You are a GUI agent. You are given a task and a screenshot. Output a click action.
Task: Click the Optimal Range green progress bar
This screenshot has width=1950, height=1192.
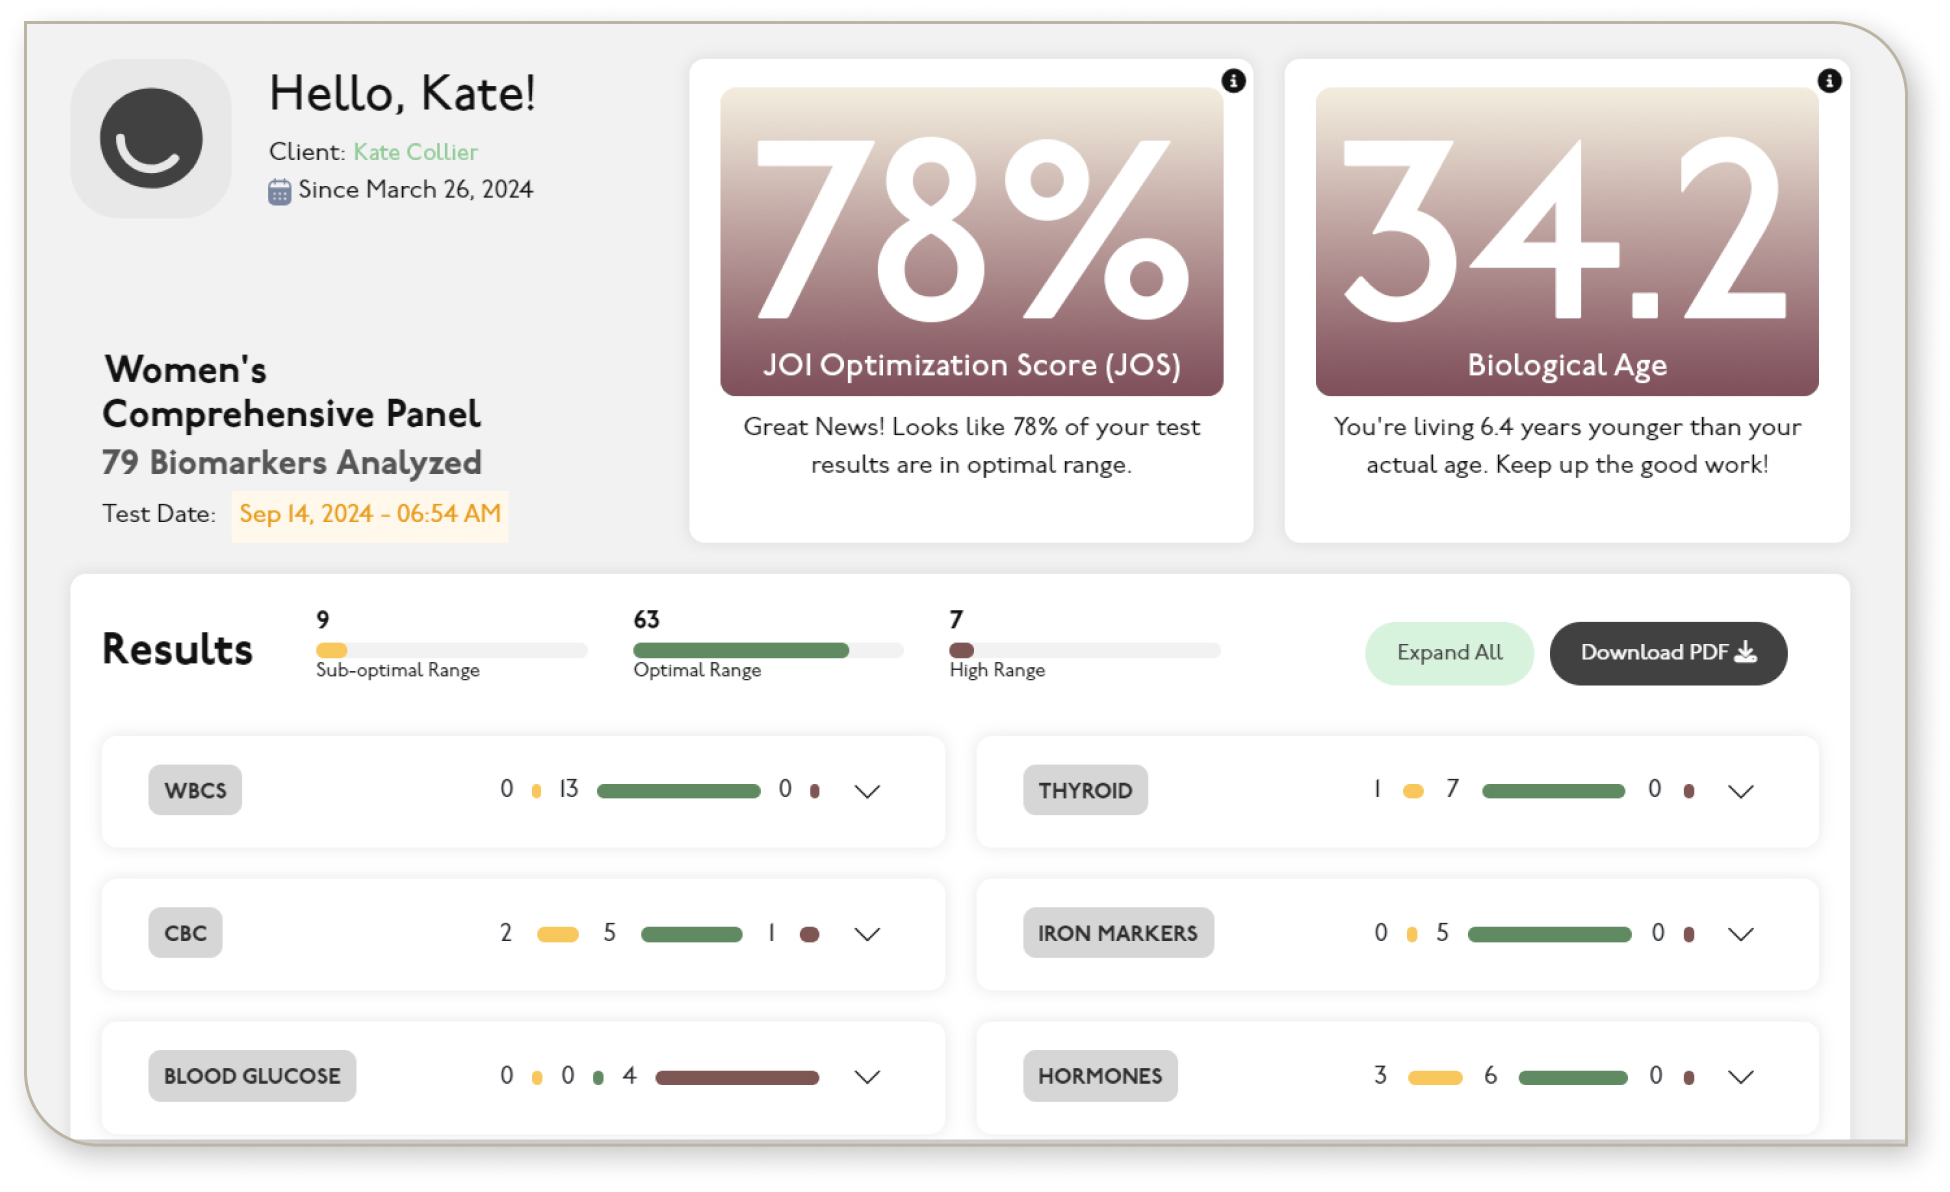[x=741, y=651]
